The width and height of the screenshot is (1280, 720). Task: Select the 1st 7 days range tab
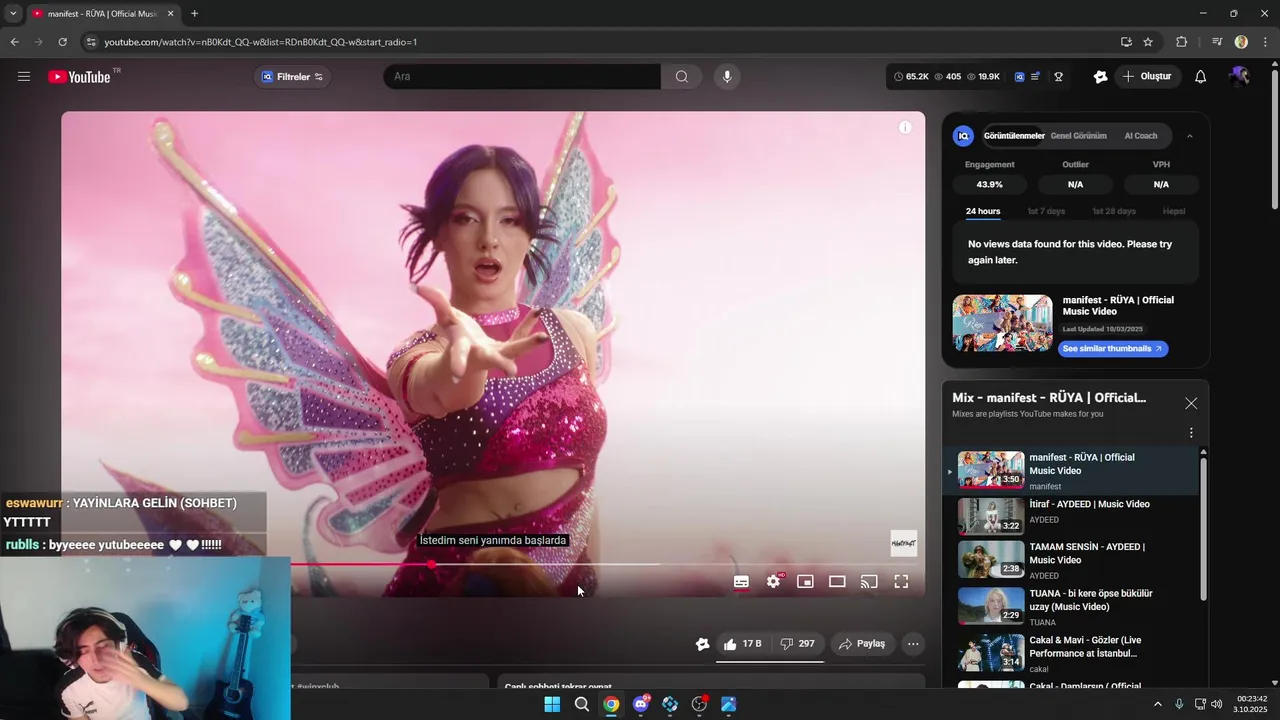1046,211
